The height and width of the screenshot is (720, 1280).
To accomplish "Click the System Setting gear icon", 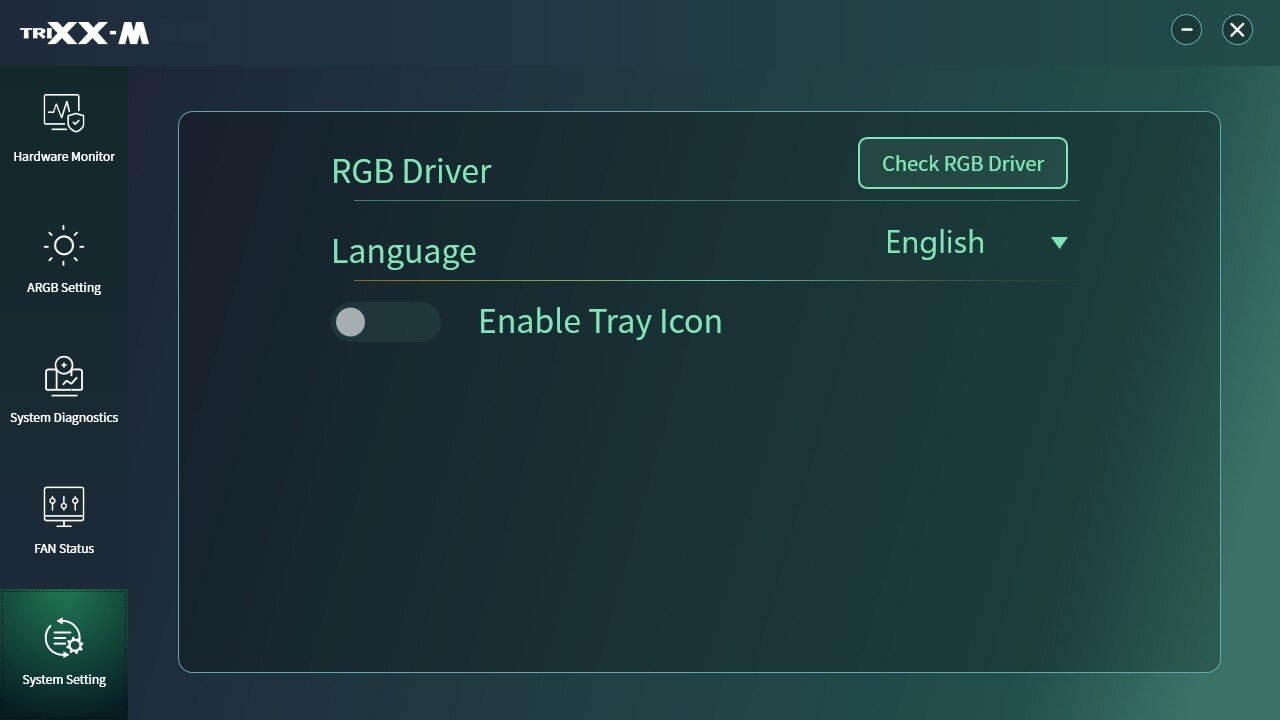I will click(x=64, y=638).
